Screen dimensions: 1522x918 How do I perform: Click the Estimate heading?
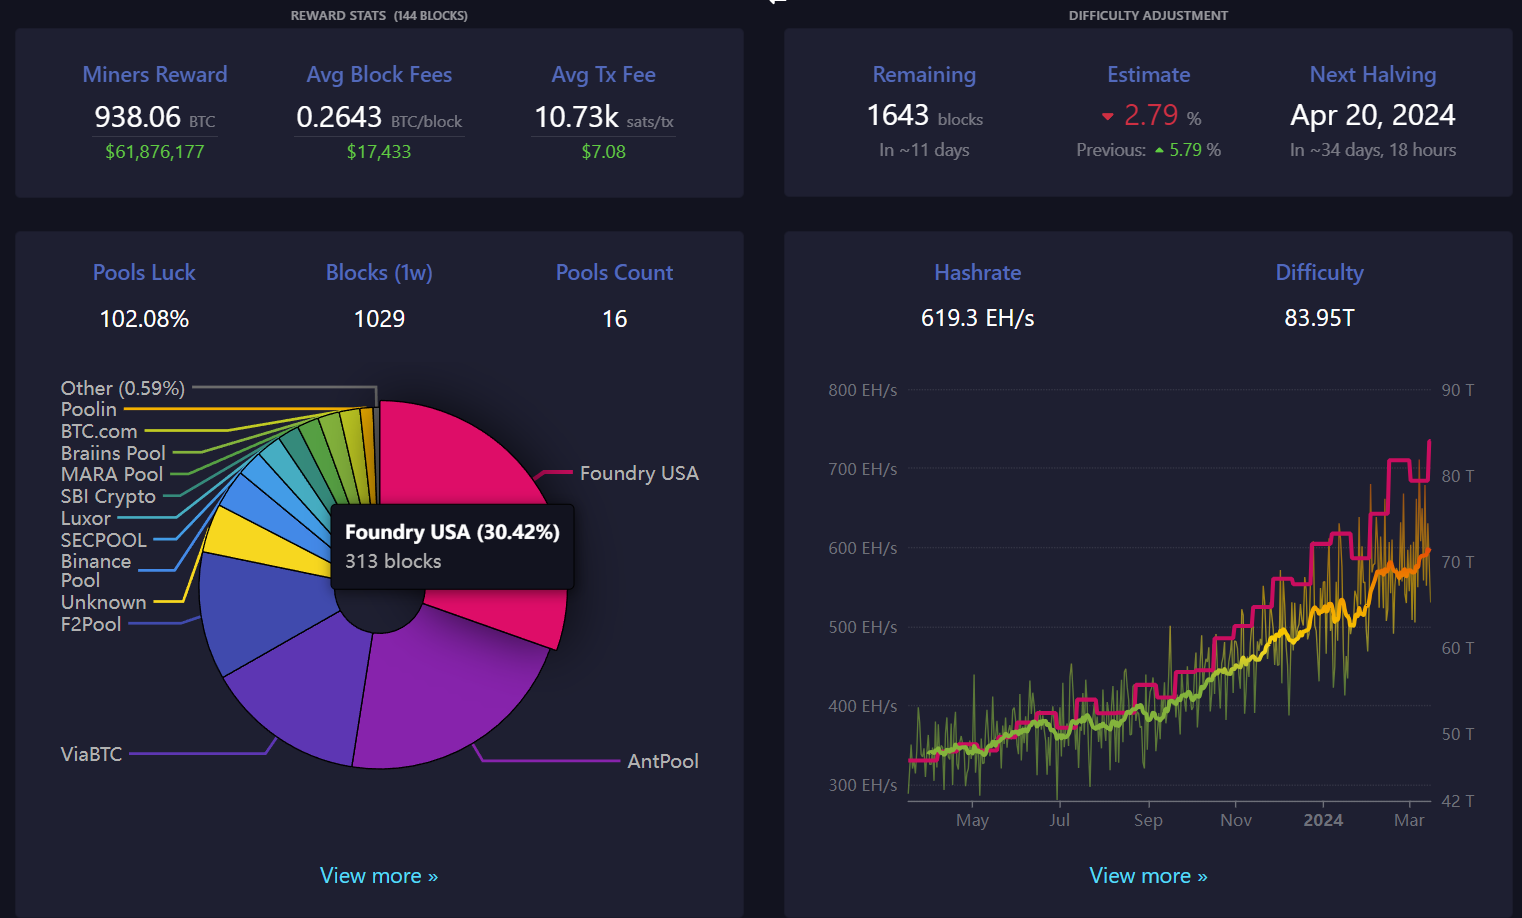[1149, 75]
